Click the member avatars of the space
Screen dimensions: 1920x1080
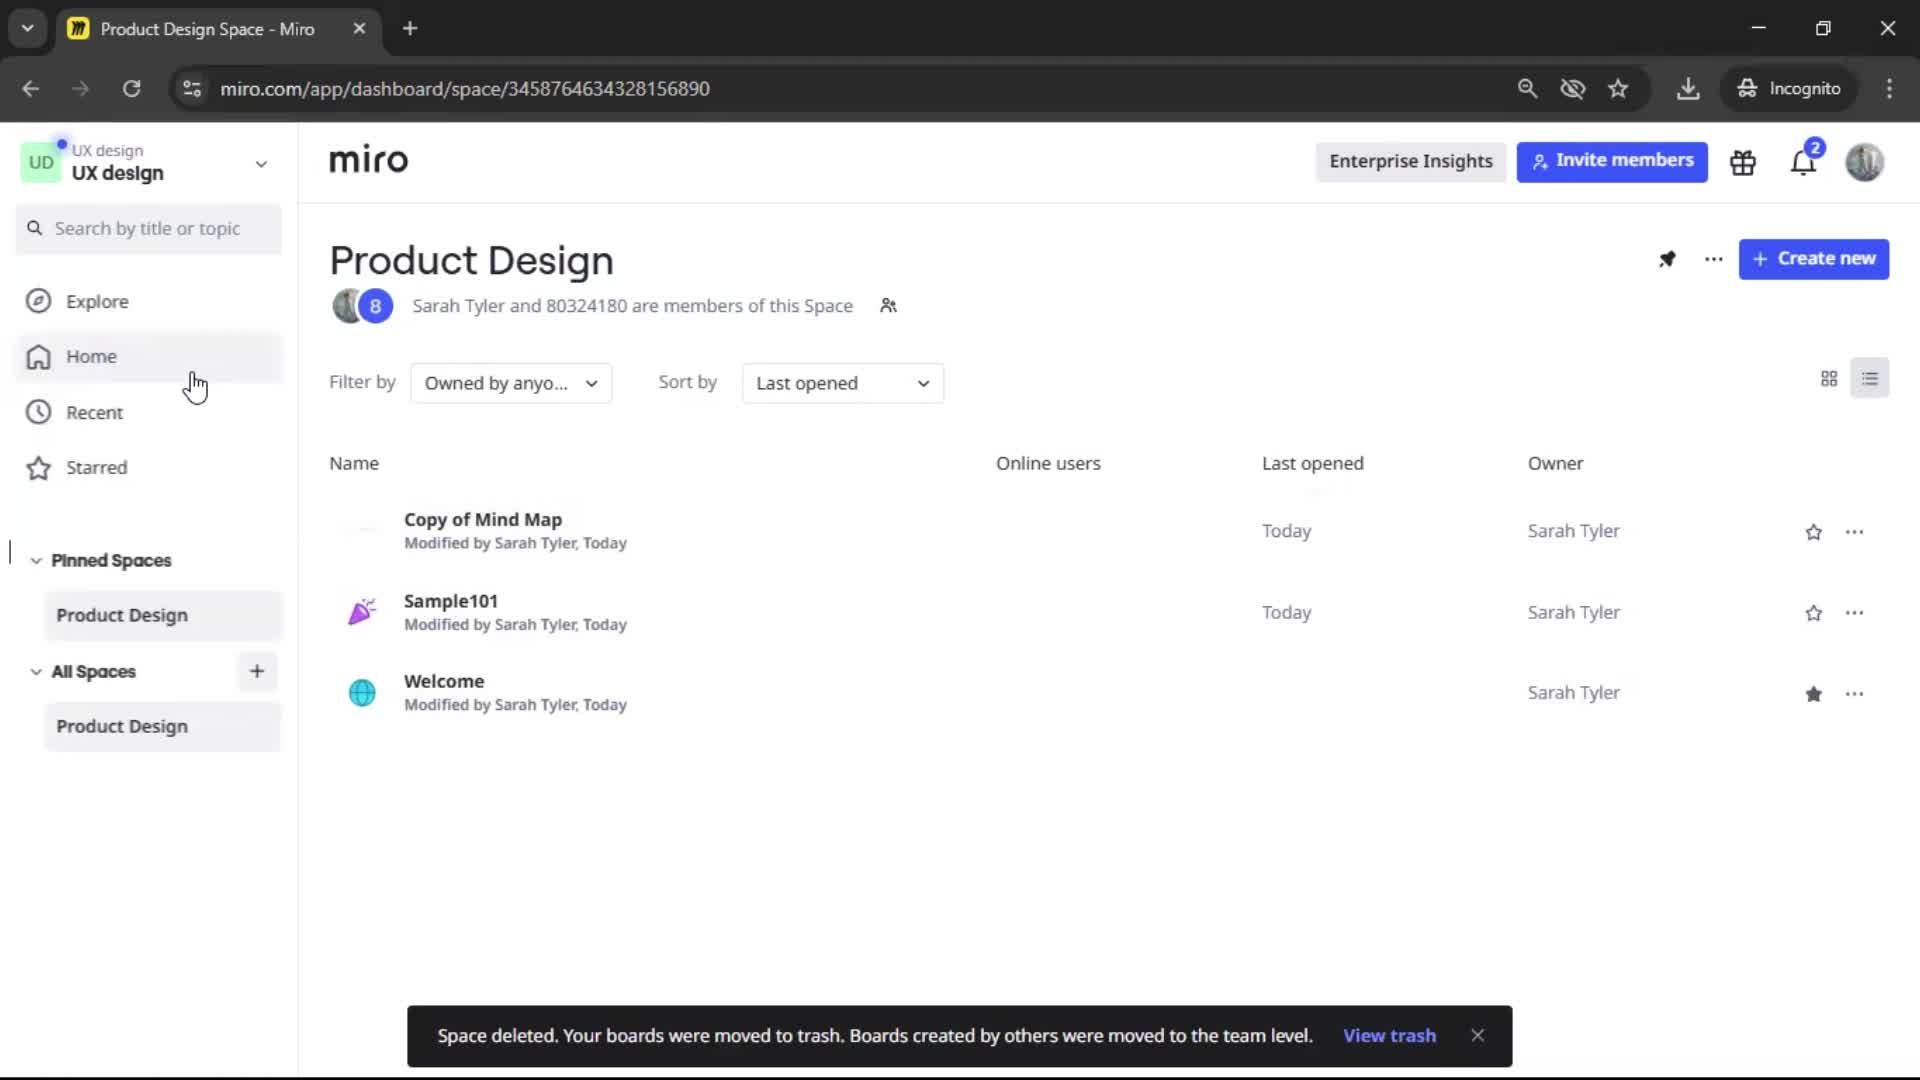point(362,306)
